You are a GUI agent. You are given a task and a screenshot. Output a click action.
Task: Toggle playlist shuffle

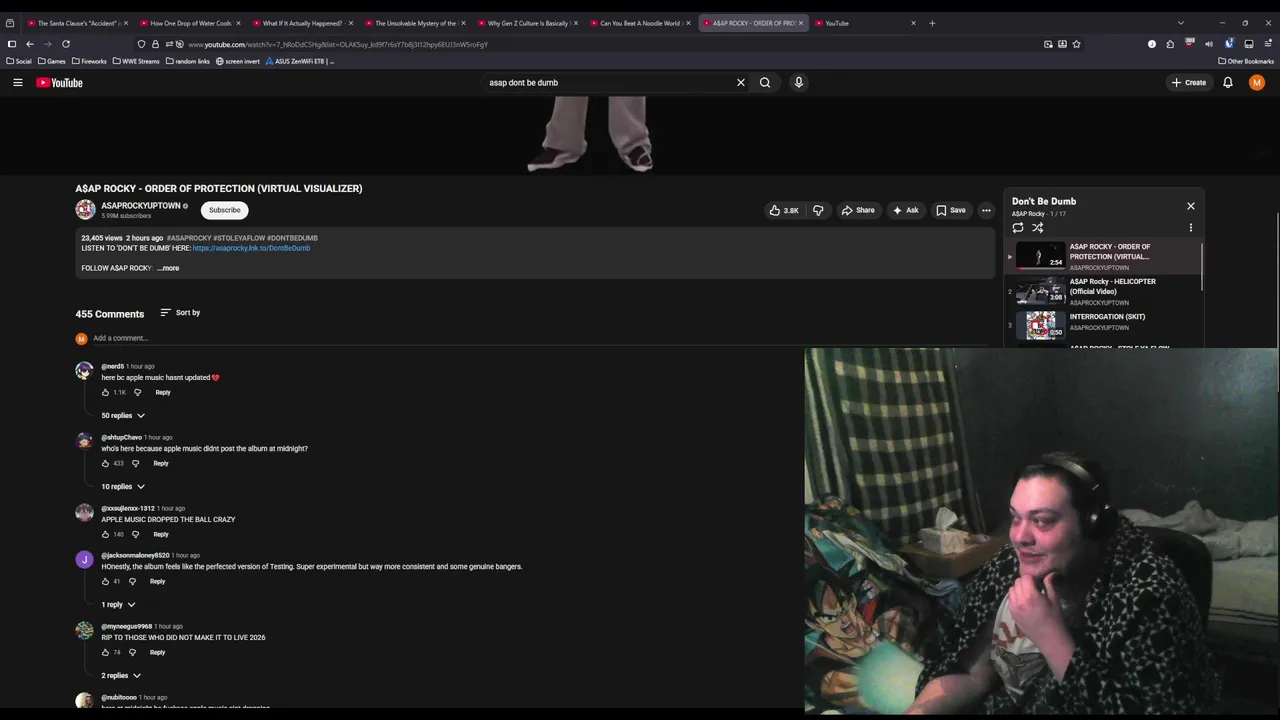[x=1038, y=228]
